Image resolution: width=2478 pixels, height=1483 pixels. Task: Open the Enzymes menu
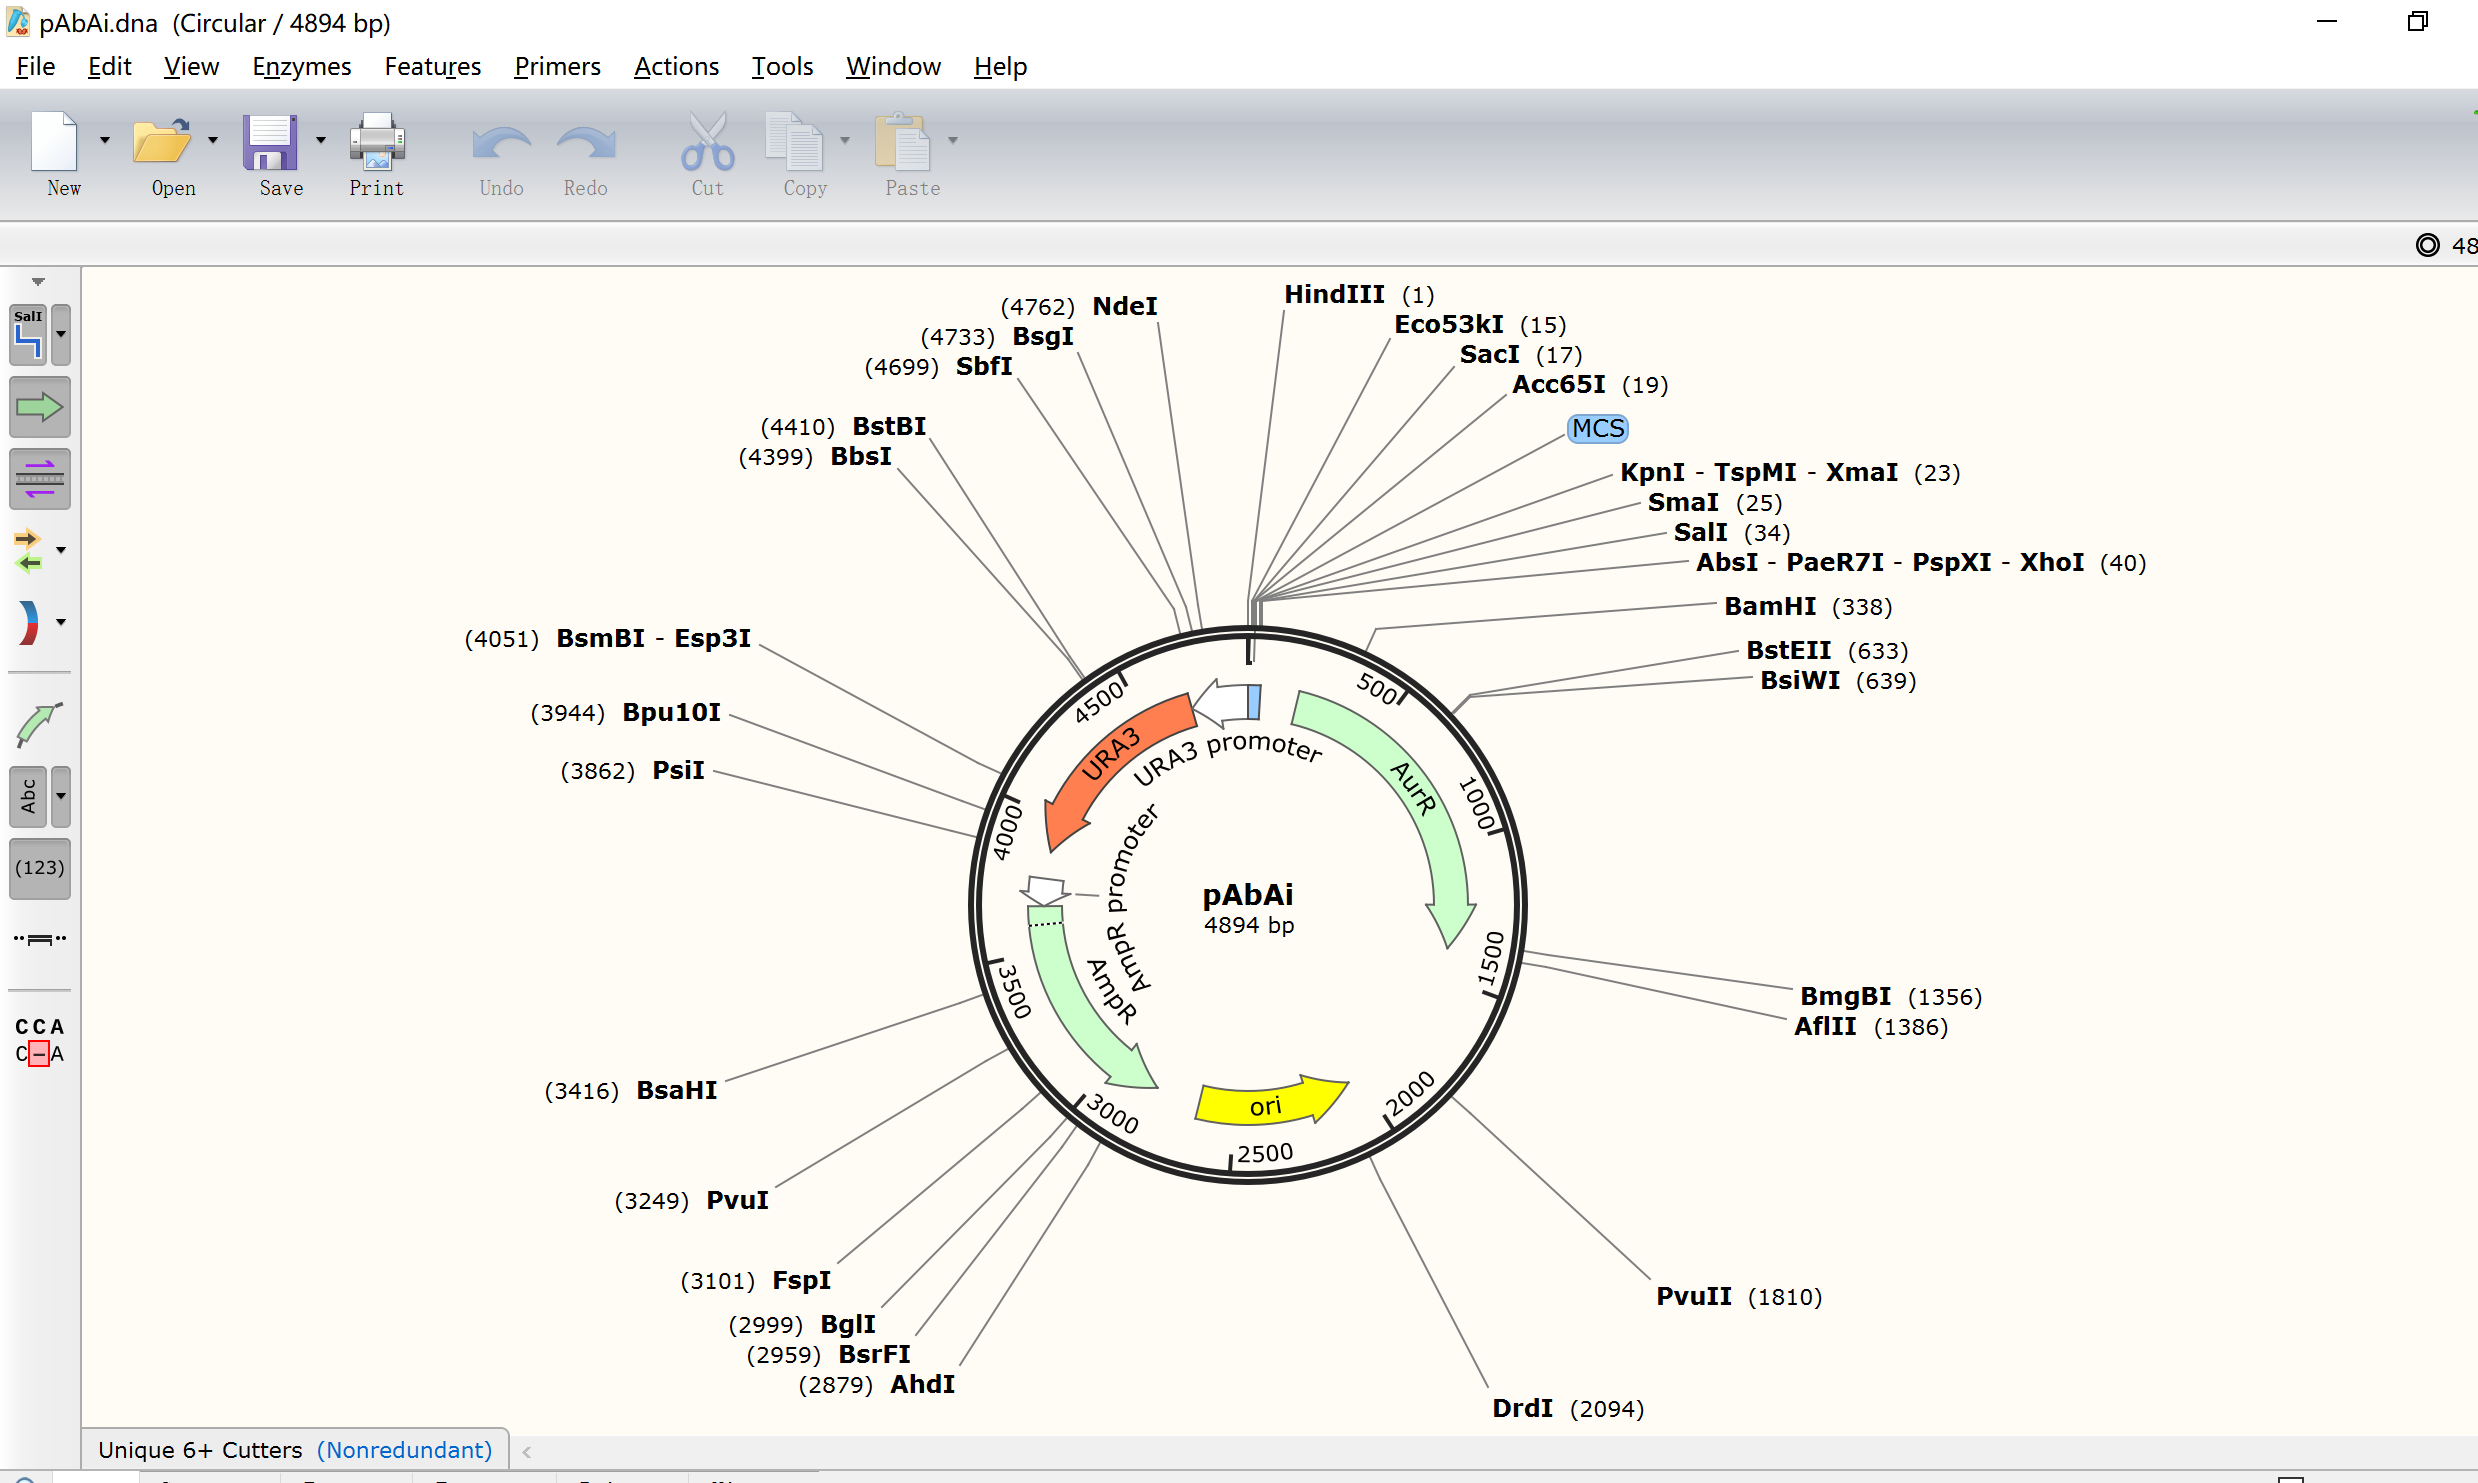pyautogui.click(x=301, y=66)
